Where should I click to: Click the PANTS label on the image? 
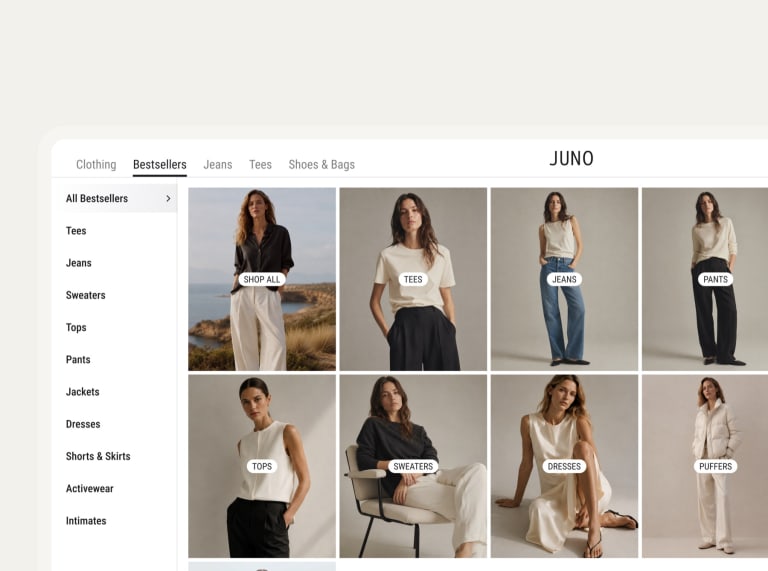[x=715, y=279]
